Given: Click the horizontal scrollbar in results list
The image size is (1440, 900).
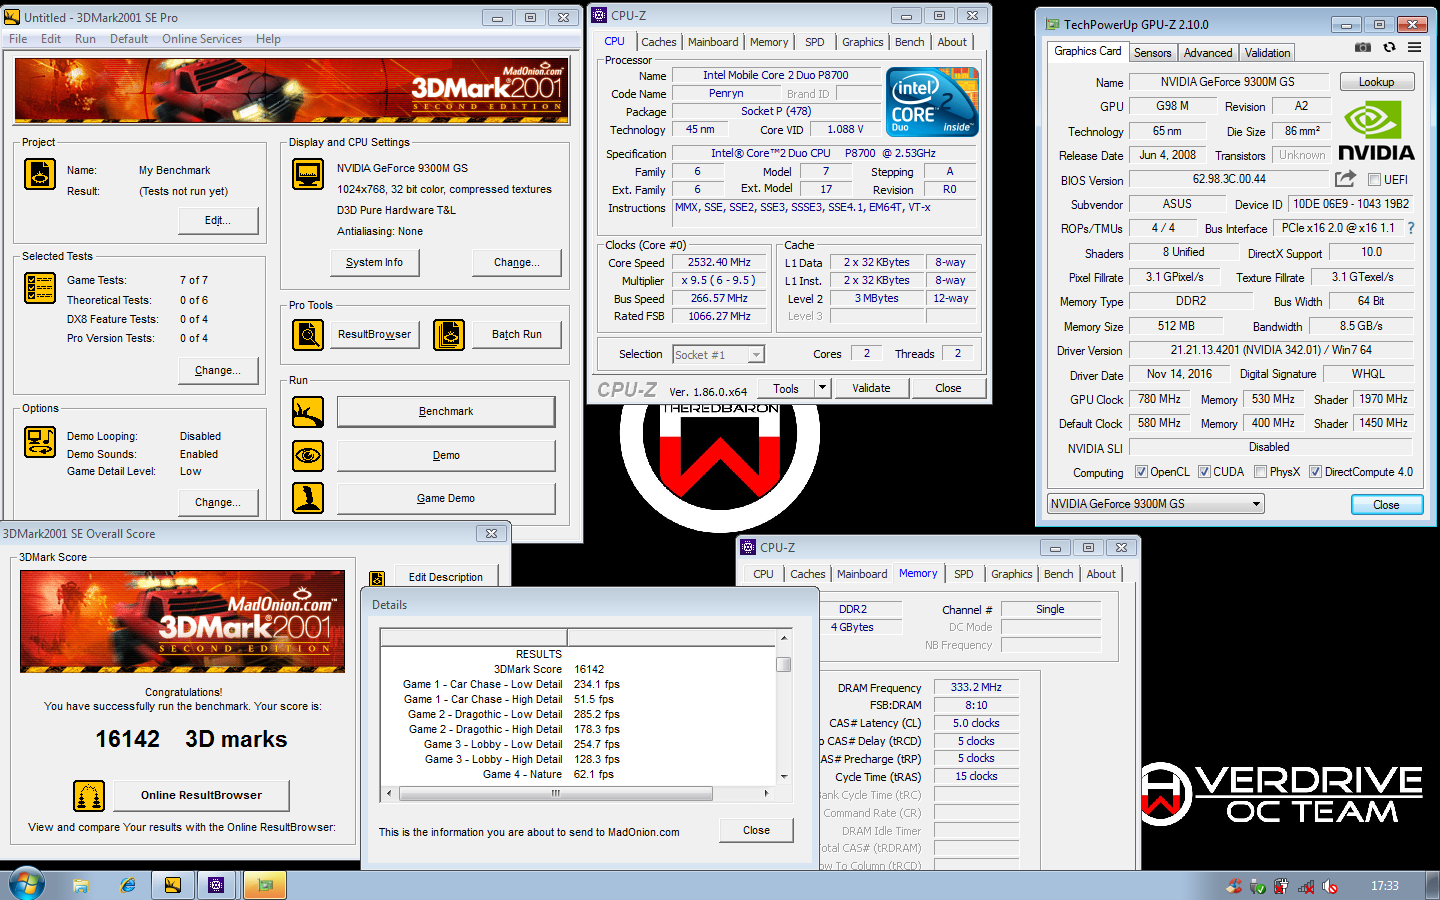Looking at the screenshot, I should coord(555,793).
